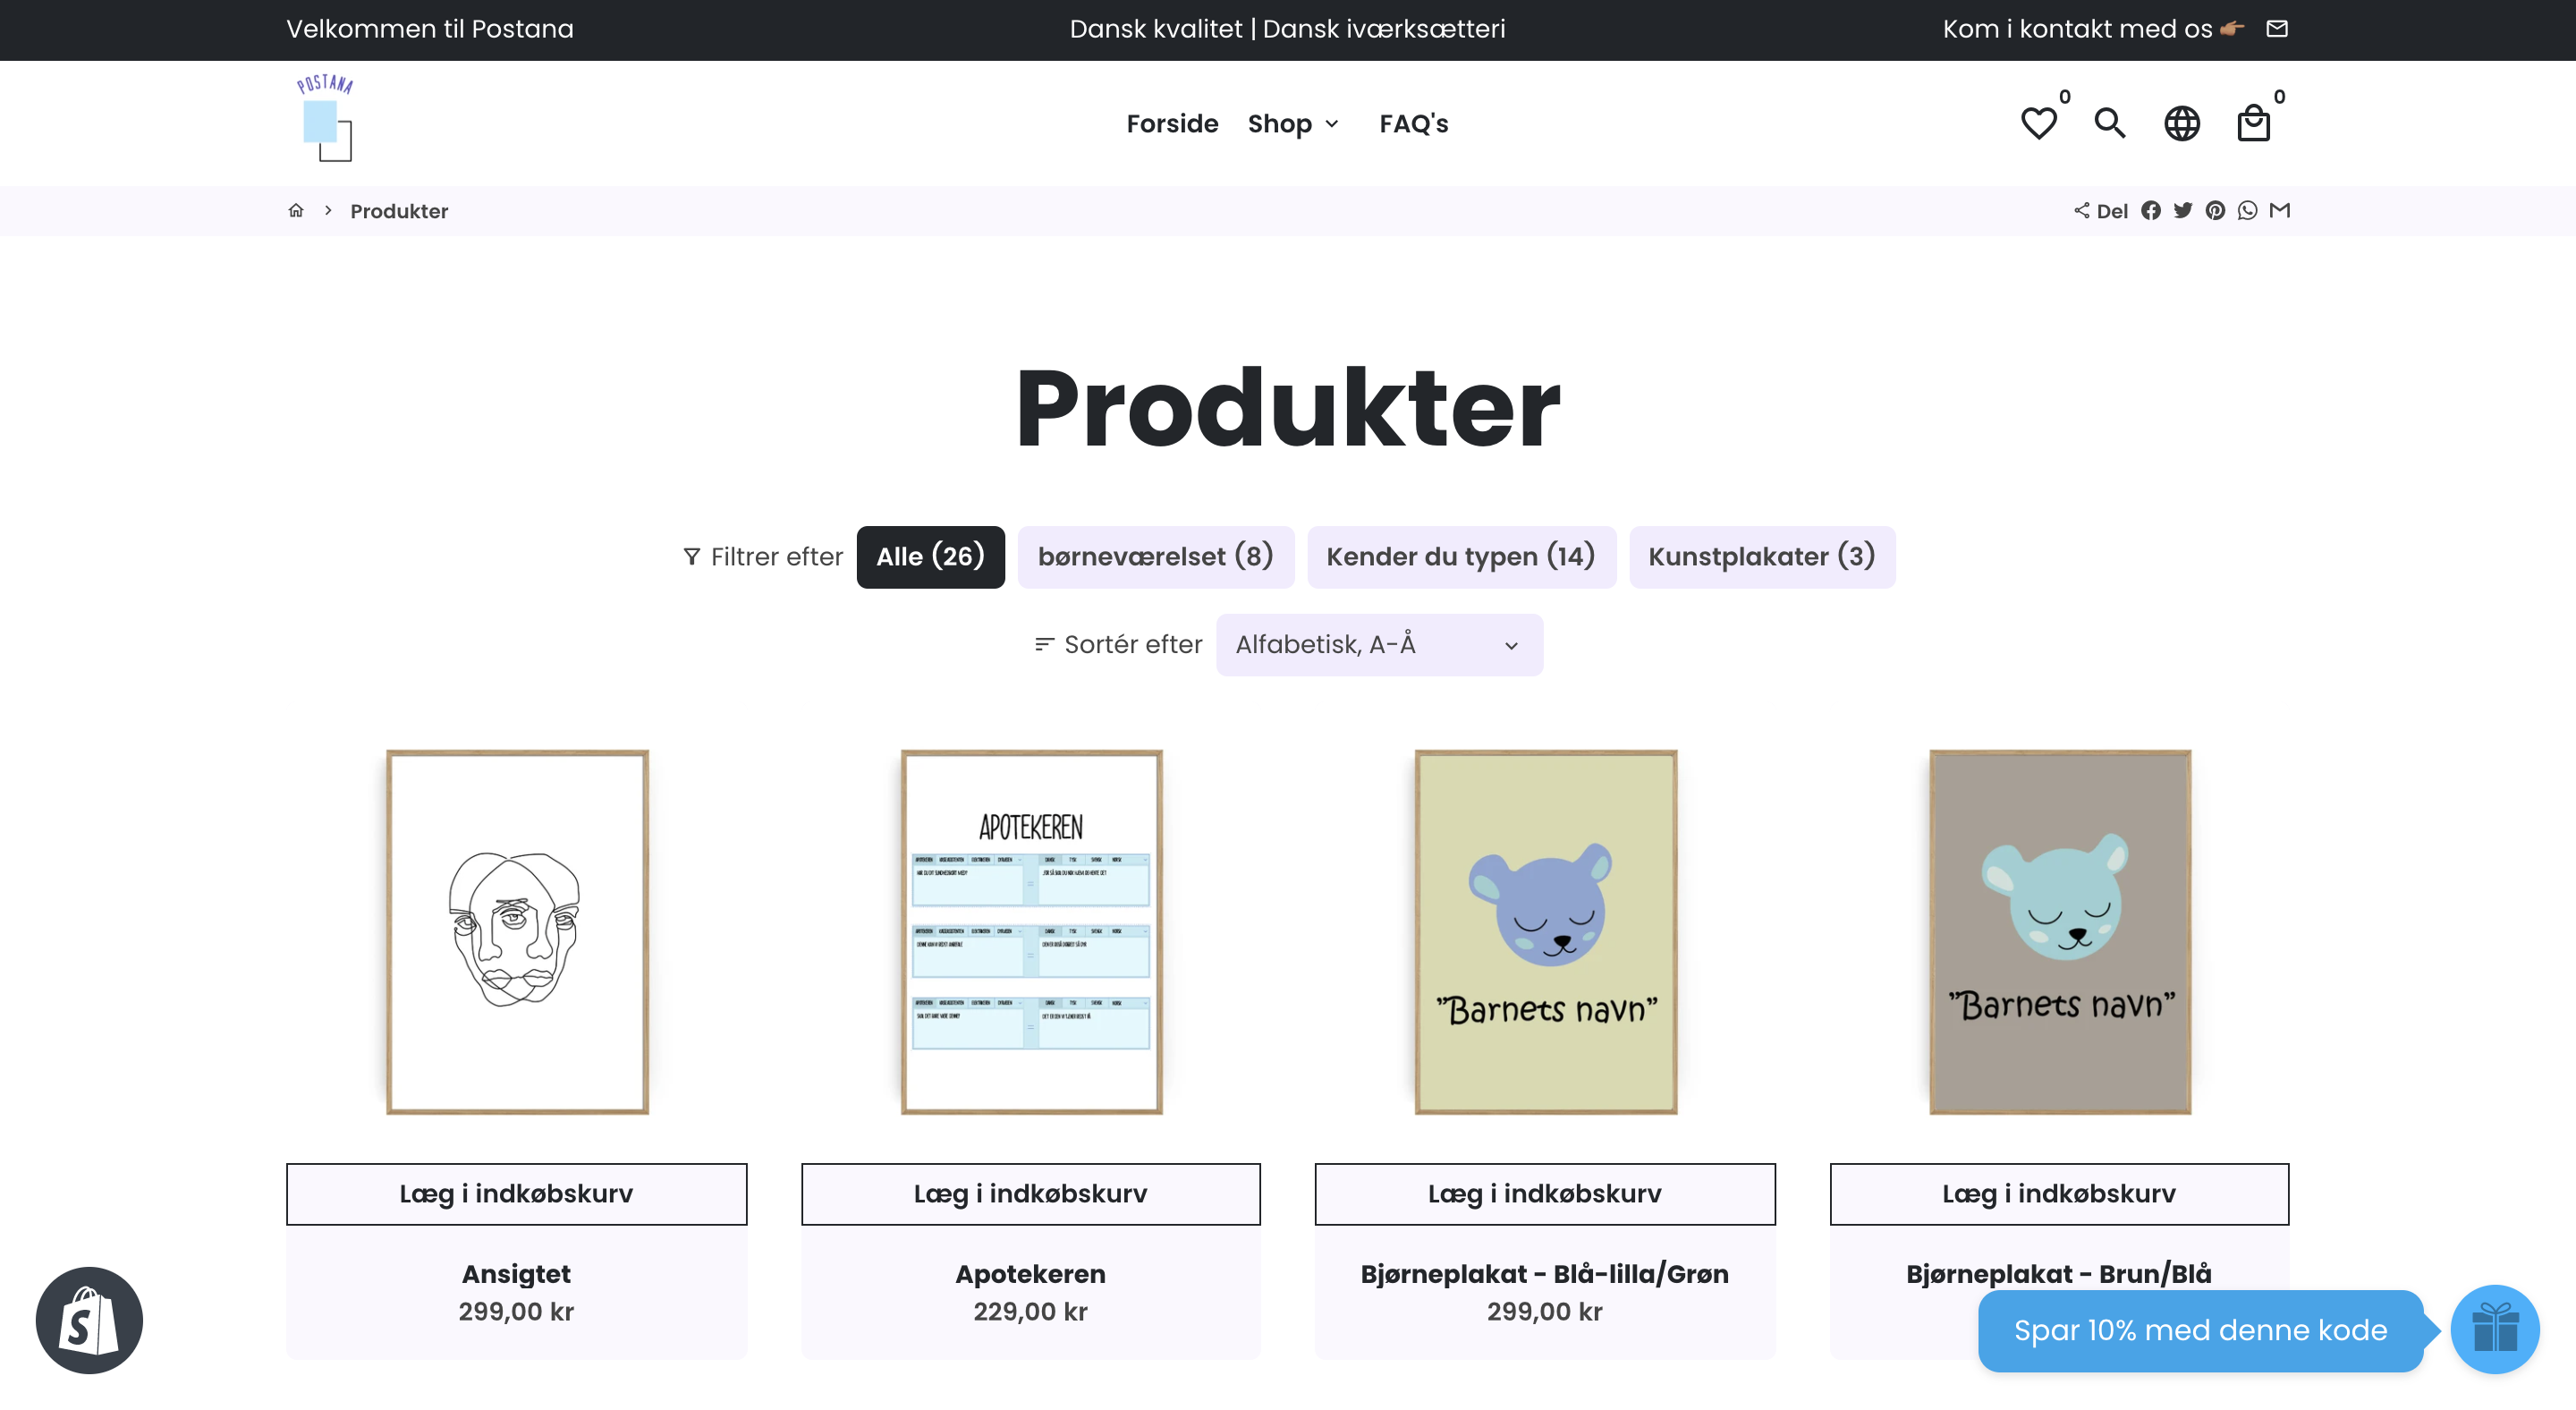Share via WhatsApp icon
The width and height of the screenshot is (2576, 1410).
(x=2247, y=211)
